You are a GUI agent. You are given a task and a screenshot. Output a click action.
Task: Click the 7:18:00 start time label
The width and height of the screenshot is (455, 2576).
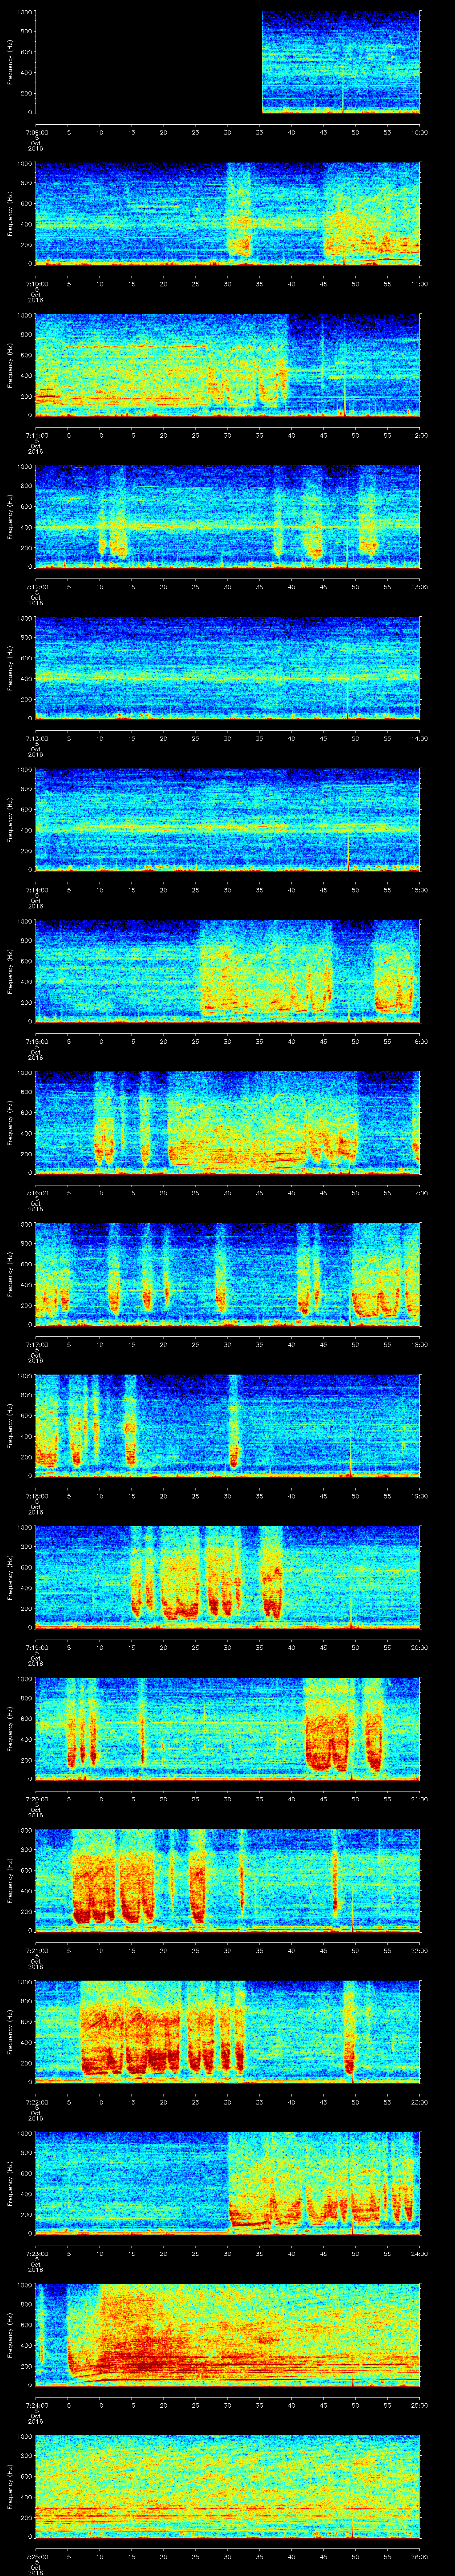pyautogui.click(x=36, y=1495)
